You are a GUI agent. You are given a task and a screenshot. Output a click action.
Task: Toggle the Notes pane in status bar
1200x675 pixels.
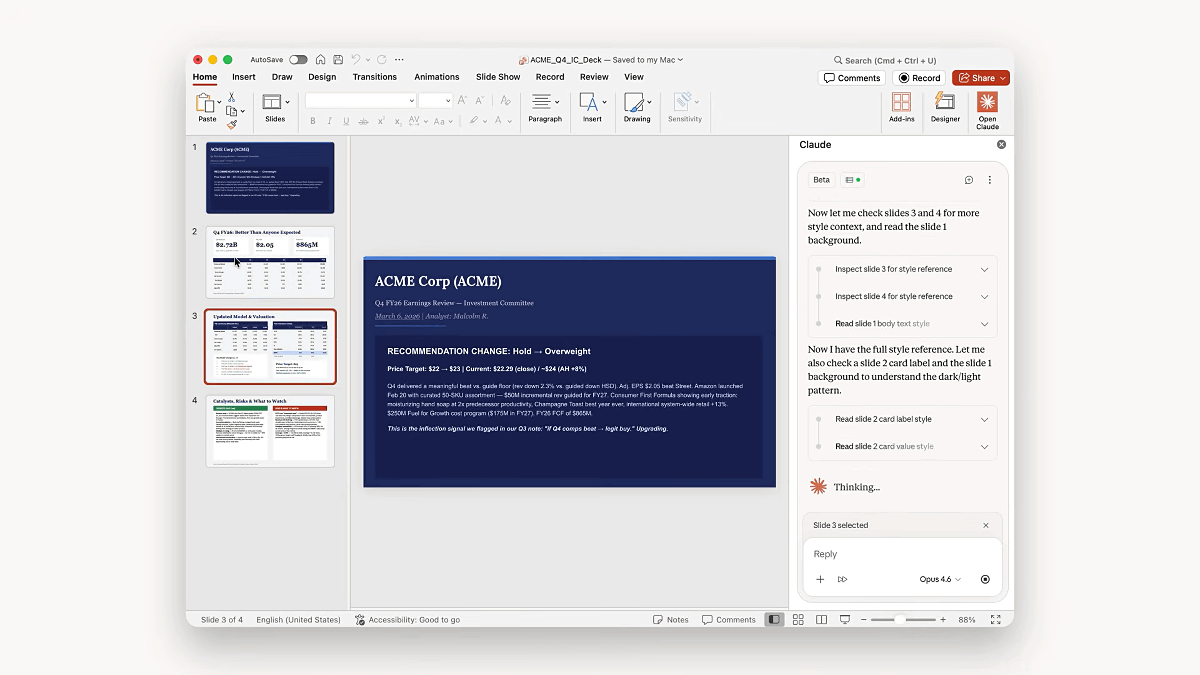(671, 620)
